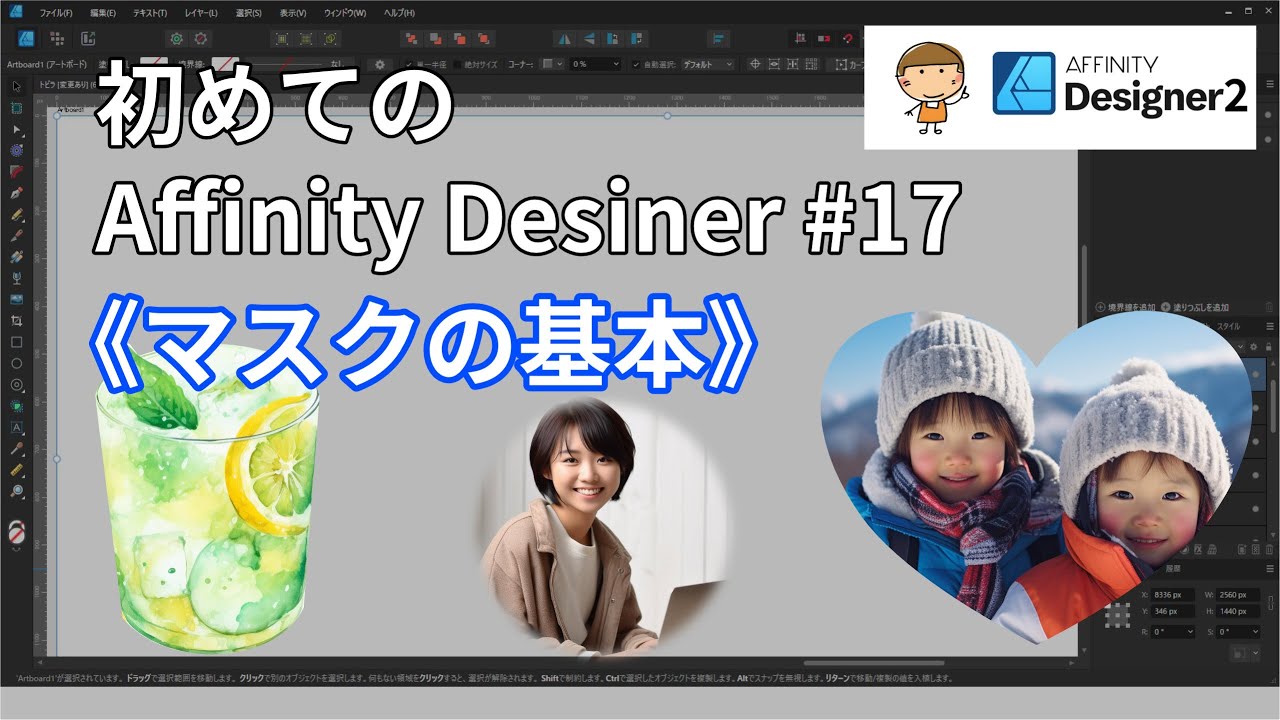Switch to the Export persona icon
Screen dimensions: 1280x720
[x=88, y=39]
